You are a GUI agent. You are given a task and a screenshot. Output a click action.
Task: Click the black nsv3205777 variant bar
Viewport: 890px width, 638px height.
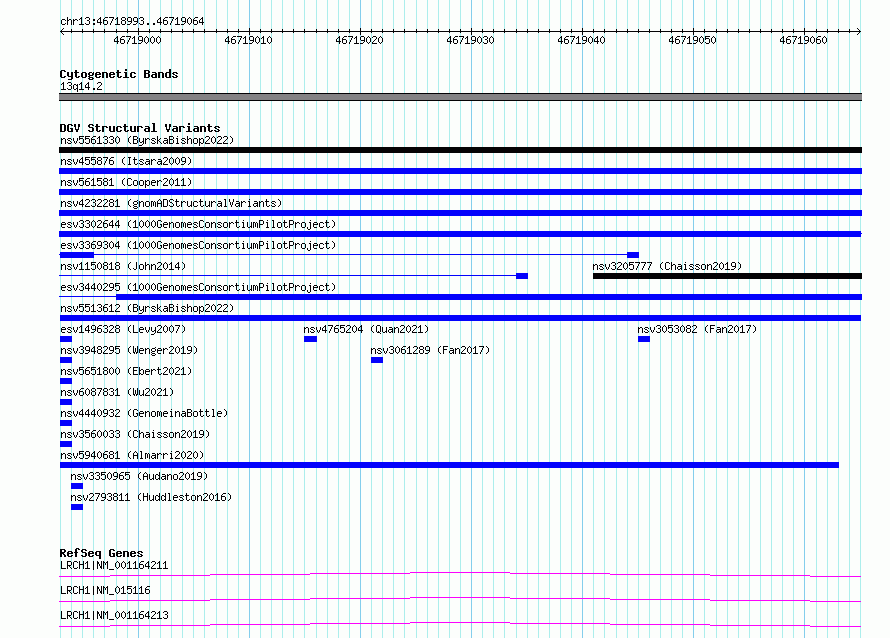[727, 276]
